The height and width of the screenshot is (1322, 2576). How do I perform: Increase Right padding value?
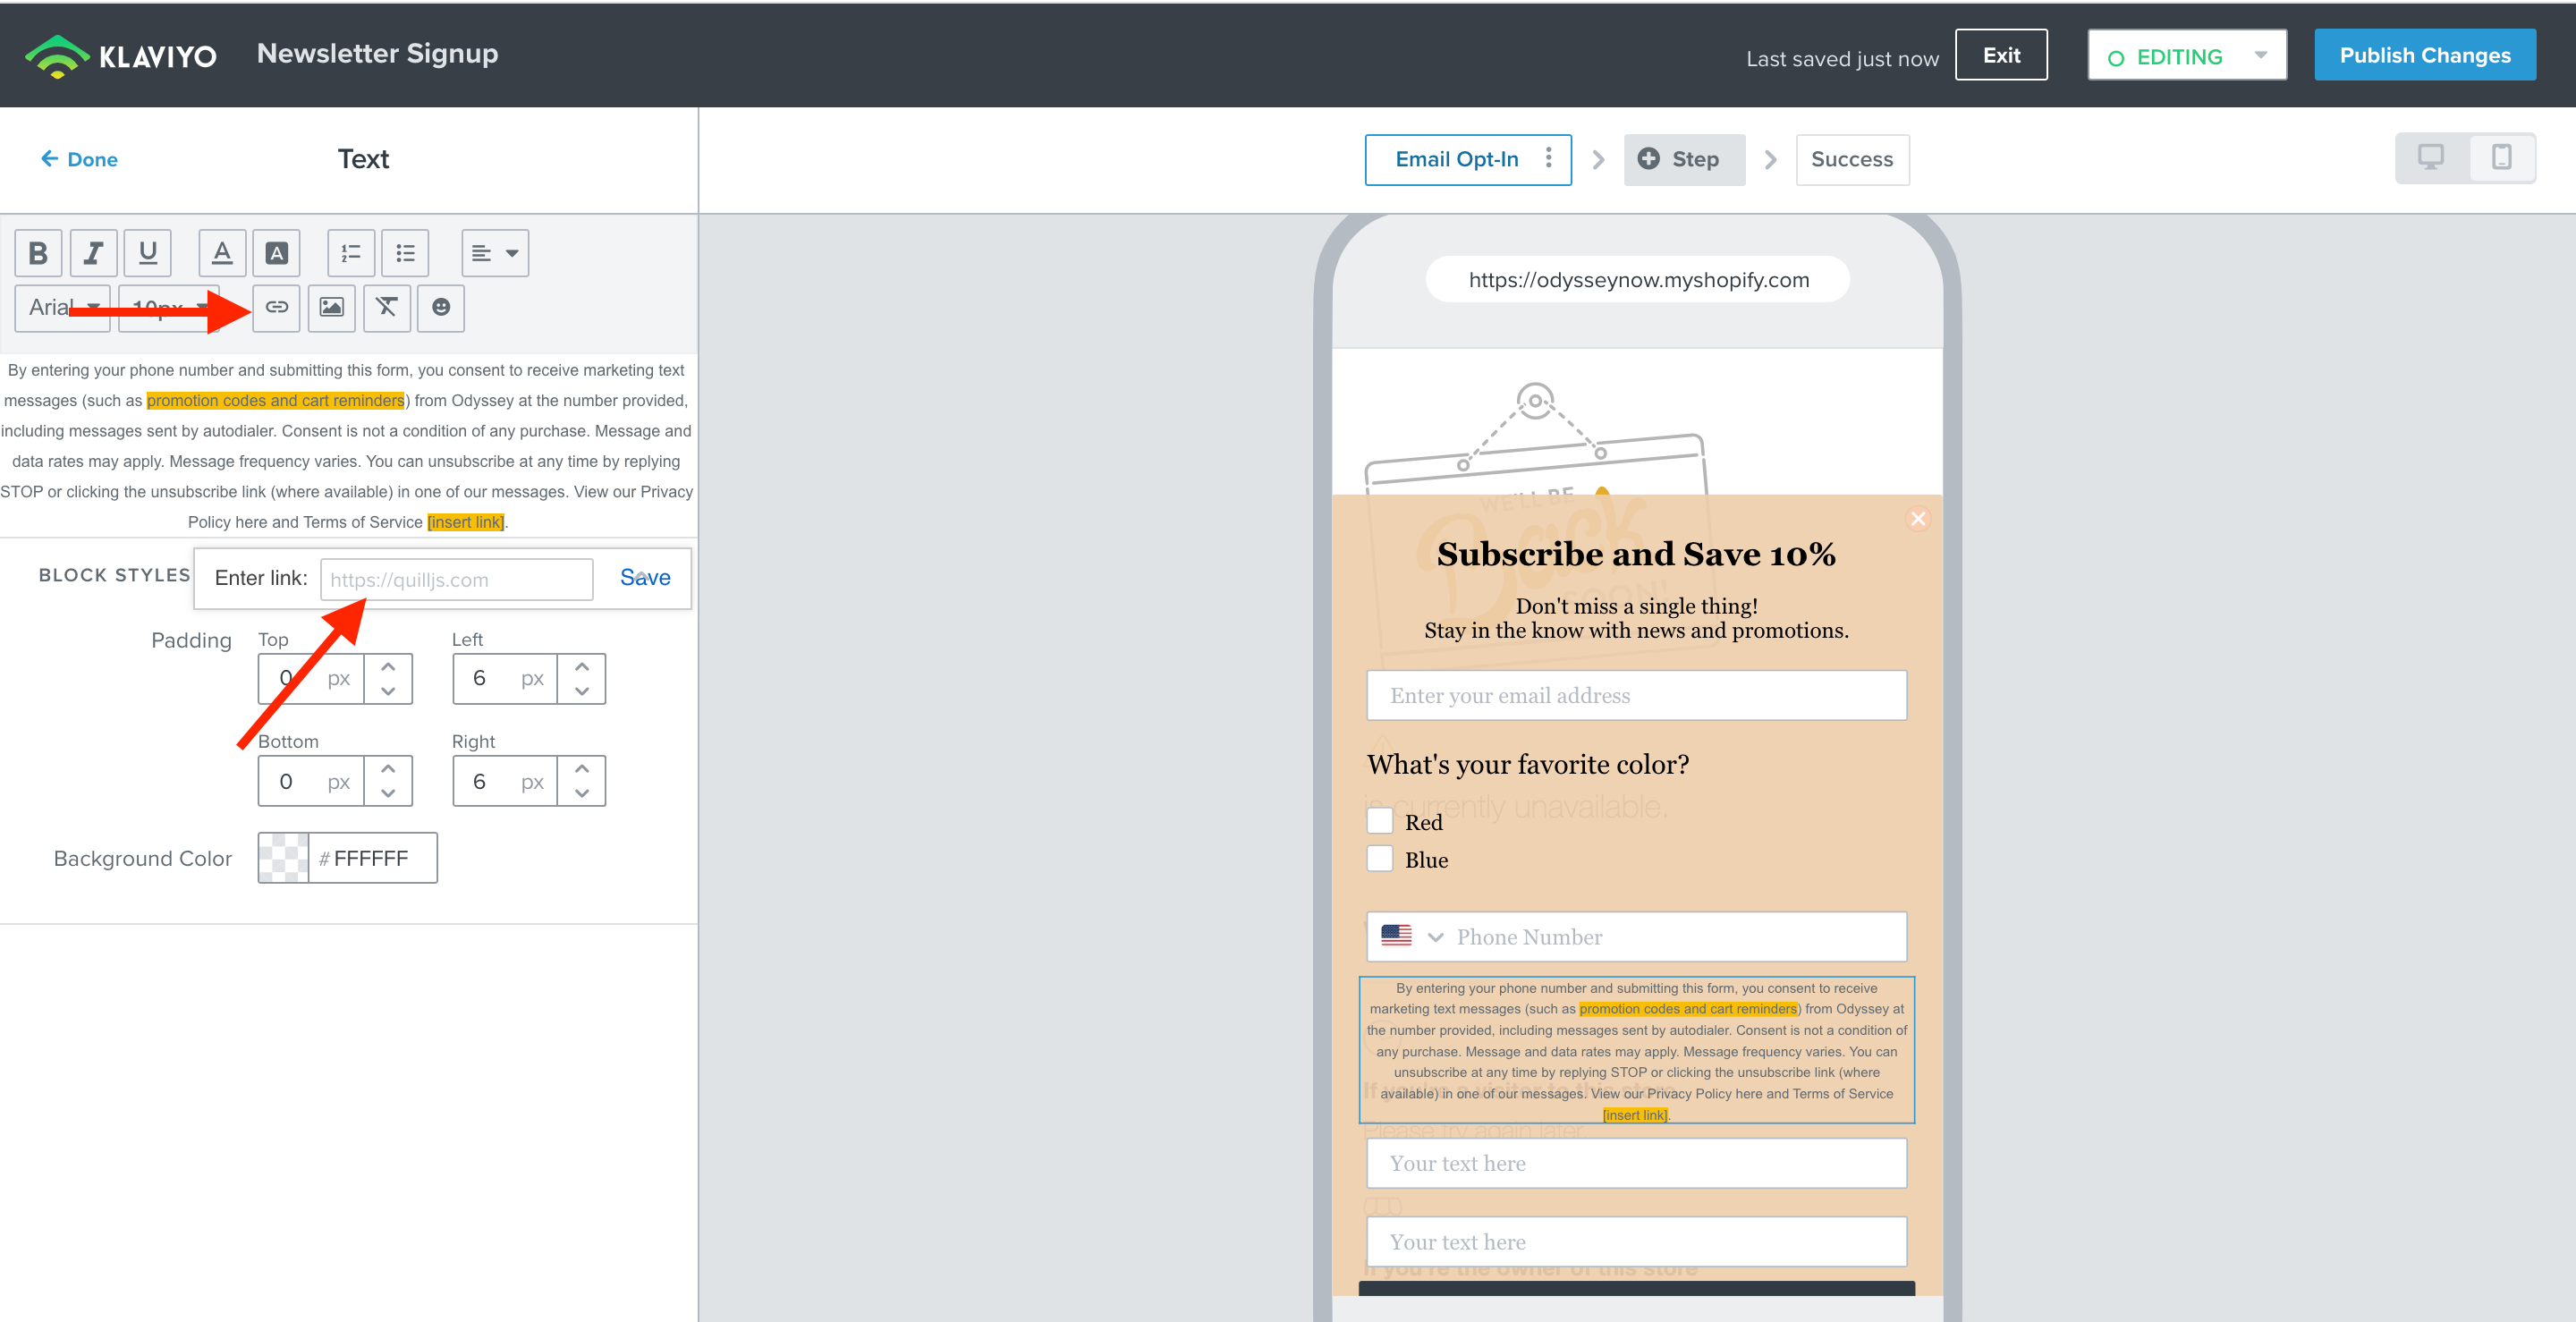582,768
